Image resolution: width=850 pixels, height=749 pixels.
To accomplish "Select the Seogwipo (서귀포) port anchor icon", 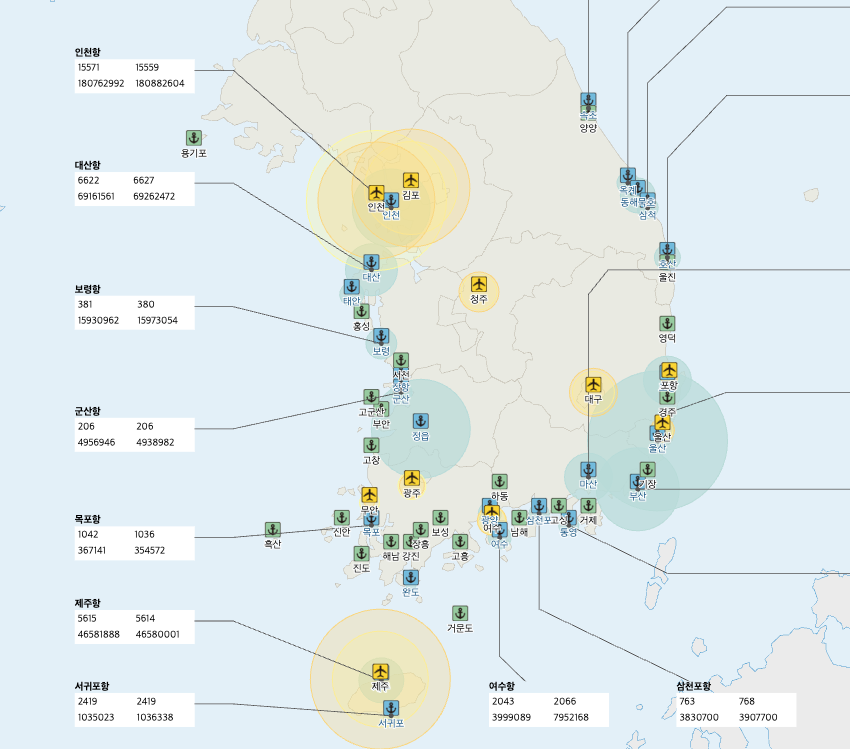I will click(391, 708).
